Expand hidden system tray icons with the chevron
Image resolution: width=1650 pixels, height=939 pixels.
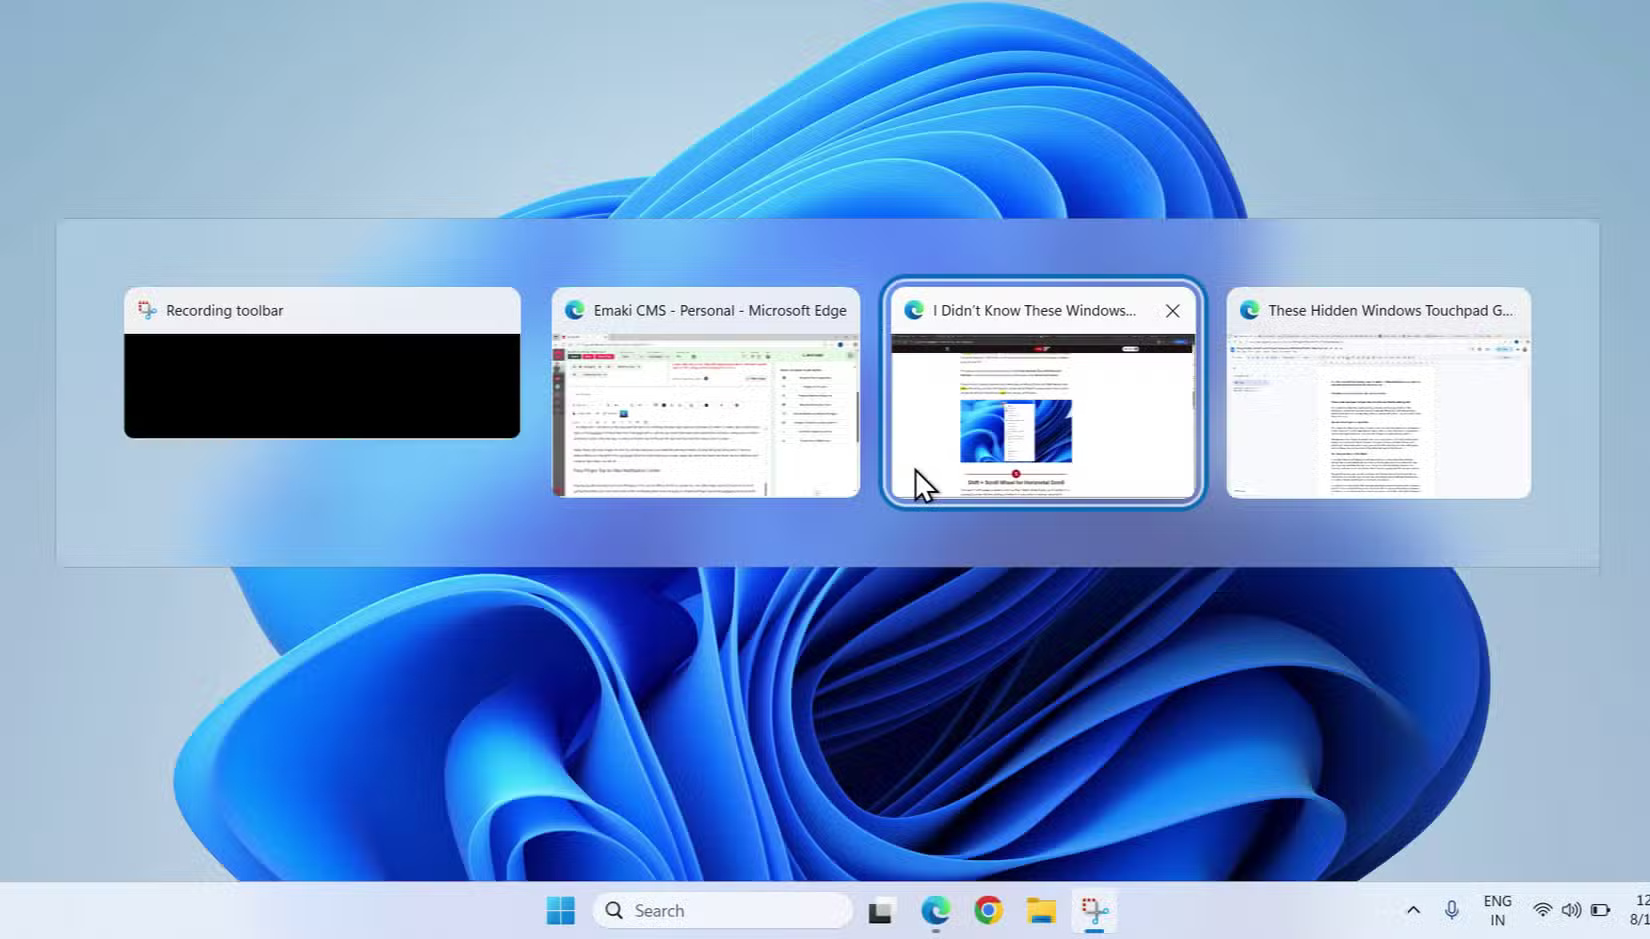pos(1413,910)
